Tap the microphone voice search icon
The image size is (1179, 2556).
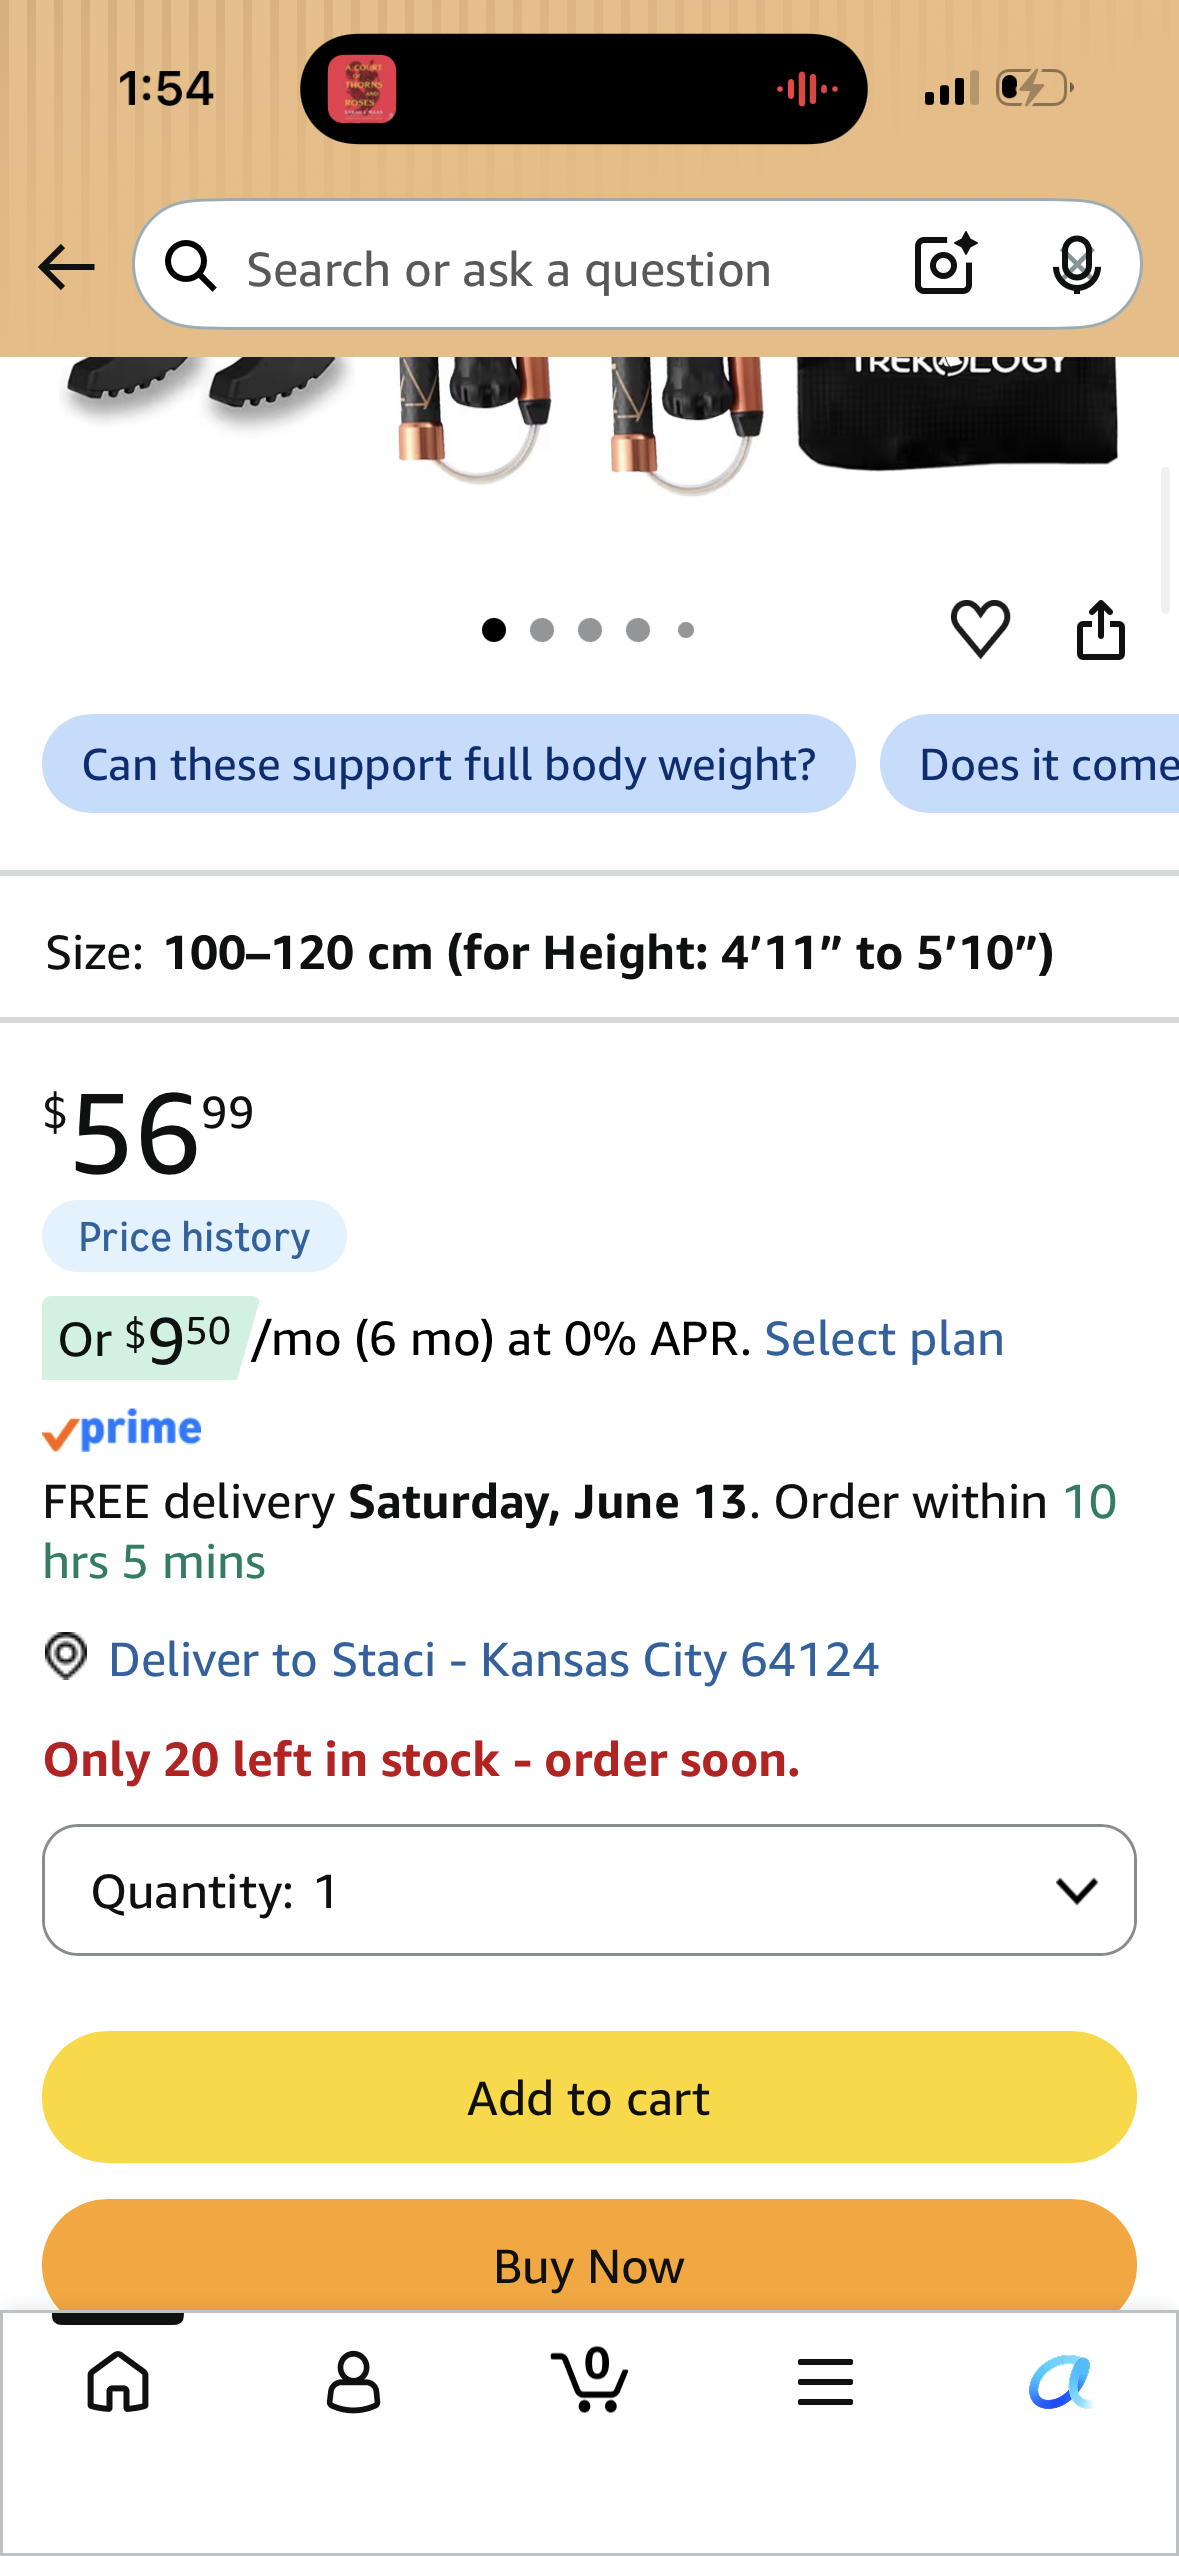coord(1076,265)
